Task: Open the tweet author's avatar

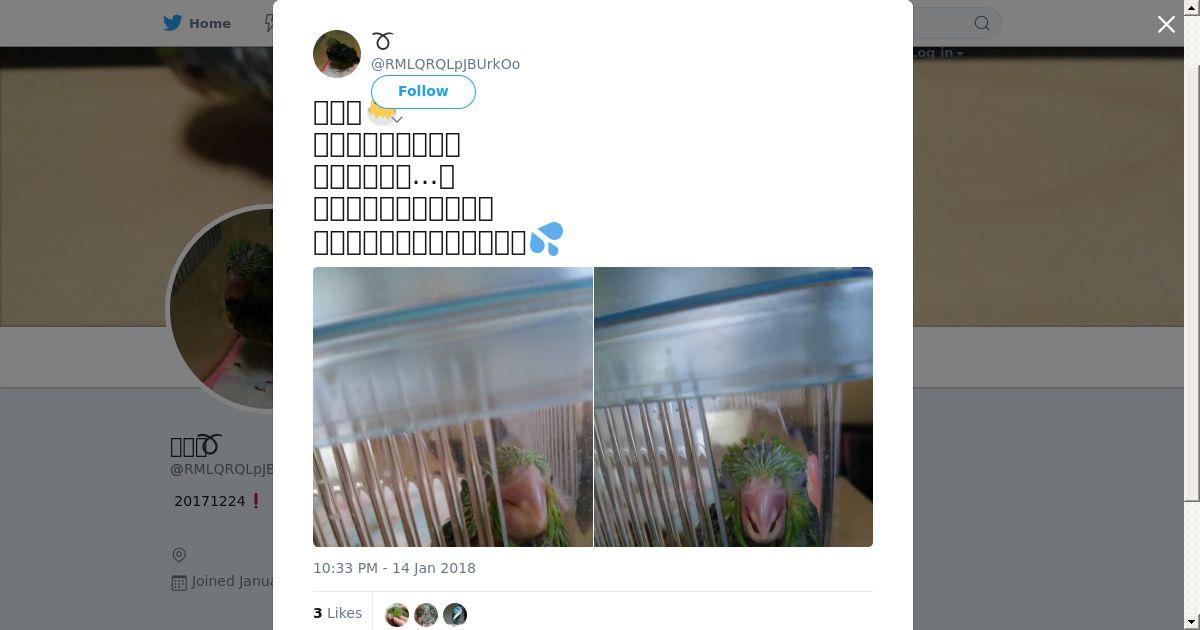Action: pyautogui.click(x=337, y=54)
